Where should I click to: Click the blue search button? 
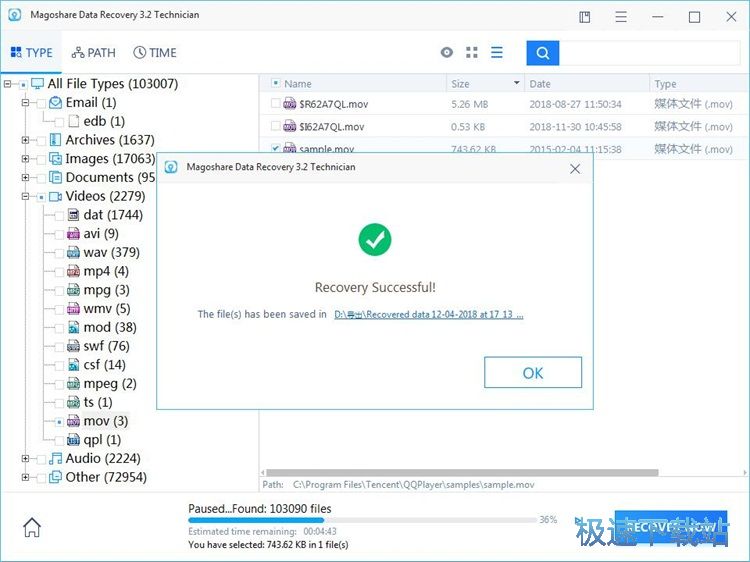(542, 53)
